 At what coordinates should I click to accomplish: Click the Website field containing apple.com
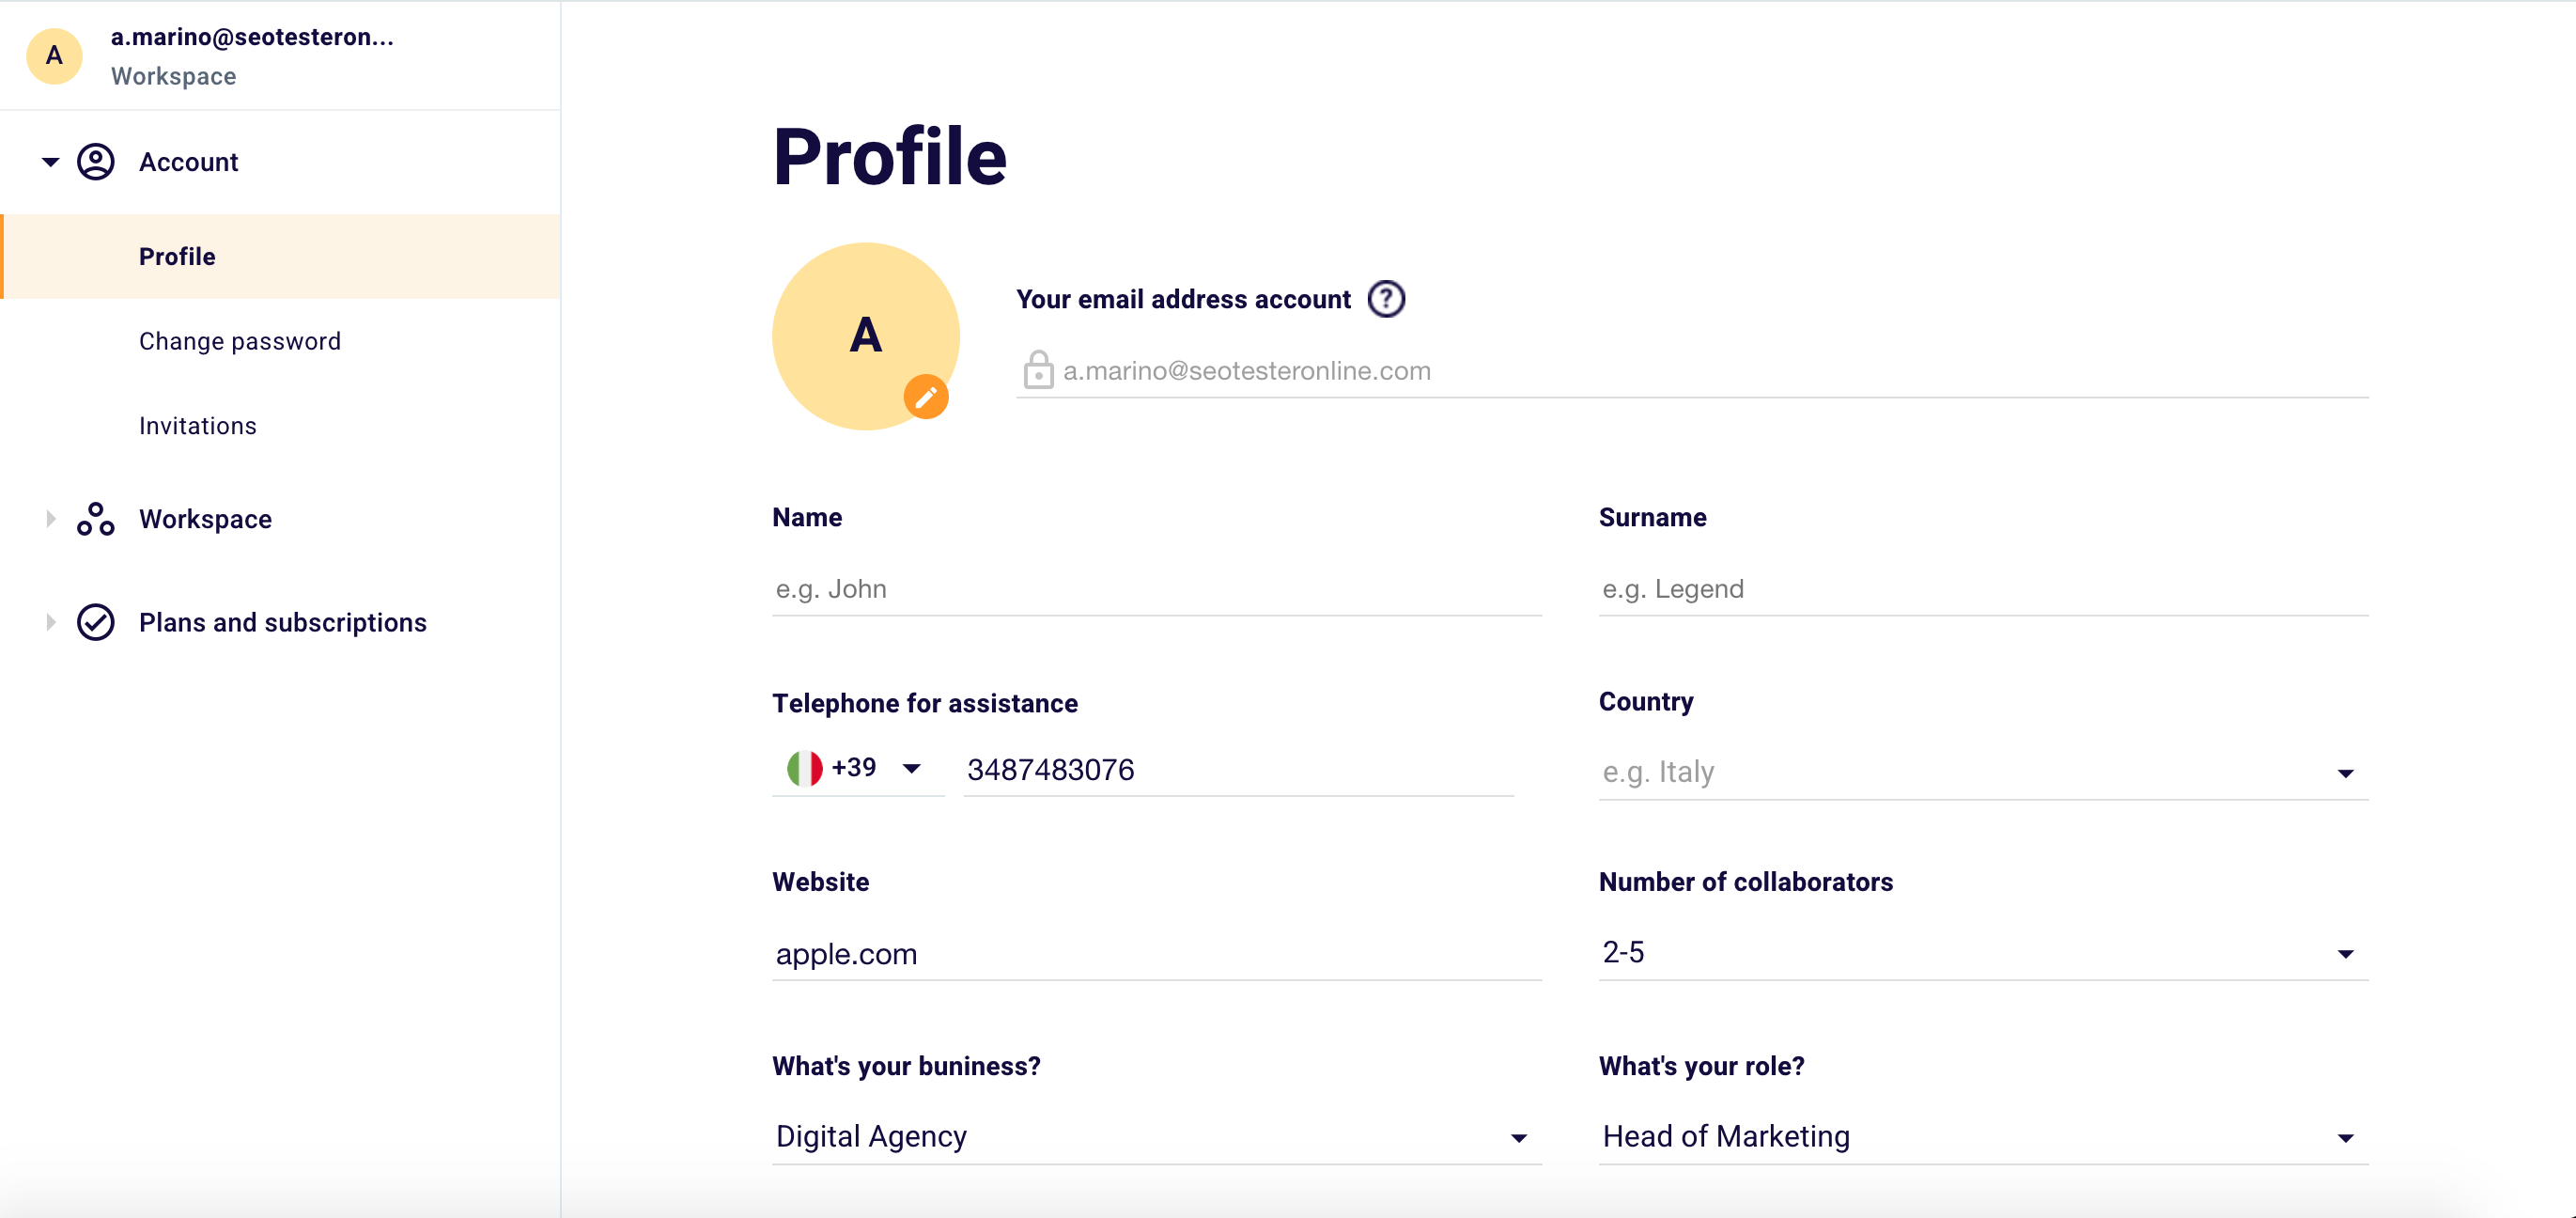pos(1156,953)
